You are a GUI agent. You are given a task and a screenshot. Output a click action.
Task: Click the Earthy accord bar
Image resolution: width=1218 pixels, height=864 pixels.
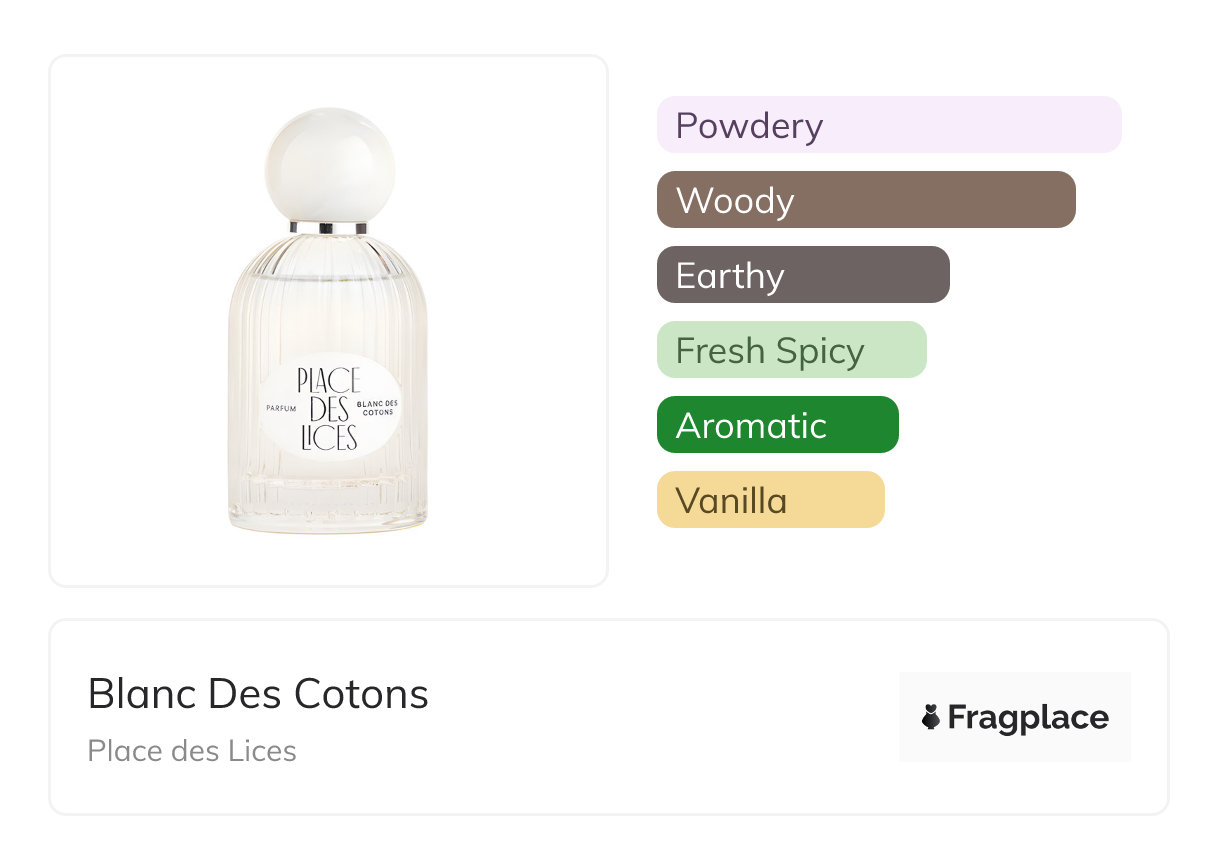click(x=802, y=275)
